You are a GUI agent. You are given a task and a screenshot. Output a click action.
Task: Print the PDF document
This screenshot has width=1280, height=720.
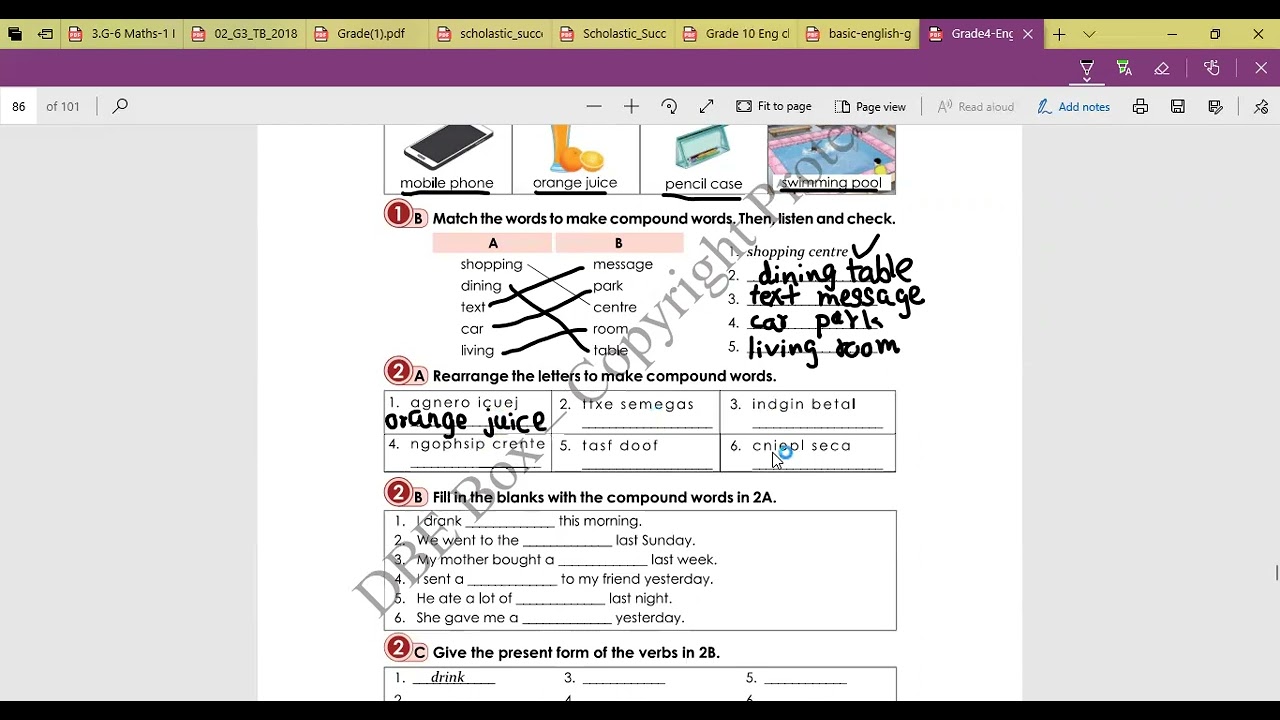pyautogui.click(x=1140, y=106)
